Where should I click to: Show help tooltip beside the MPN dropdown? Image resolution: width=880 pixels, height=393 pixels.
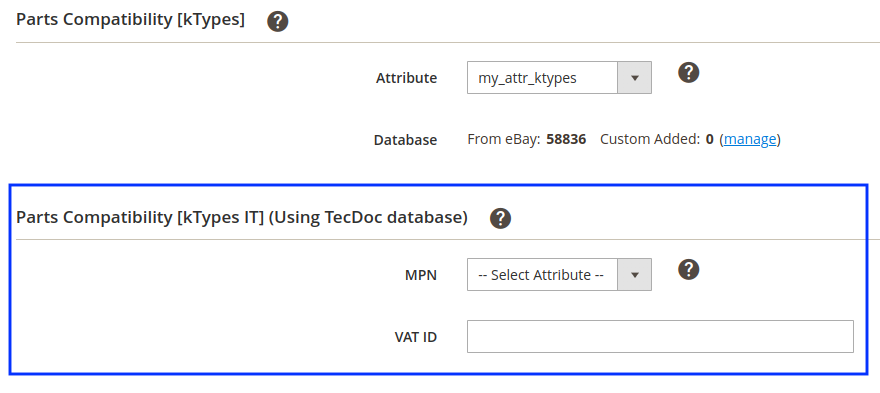[689, 269]
